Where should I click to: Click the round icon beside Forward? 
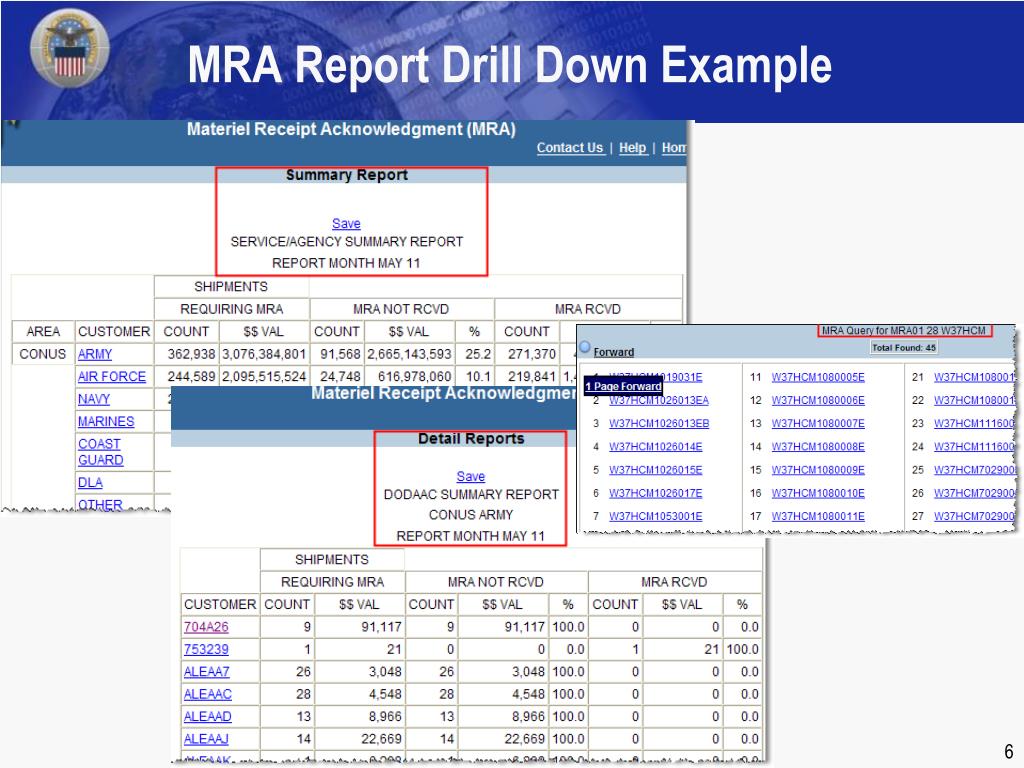tap(584, 347)
